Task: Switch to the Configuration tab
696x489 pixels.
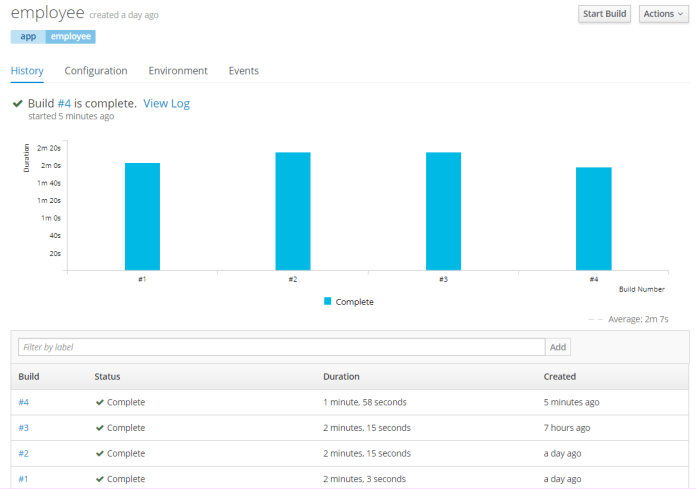Action: 96,71
